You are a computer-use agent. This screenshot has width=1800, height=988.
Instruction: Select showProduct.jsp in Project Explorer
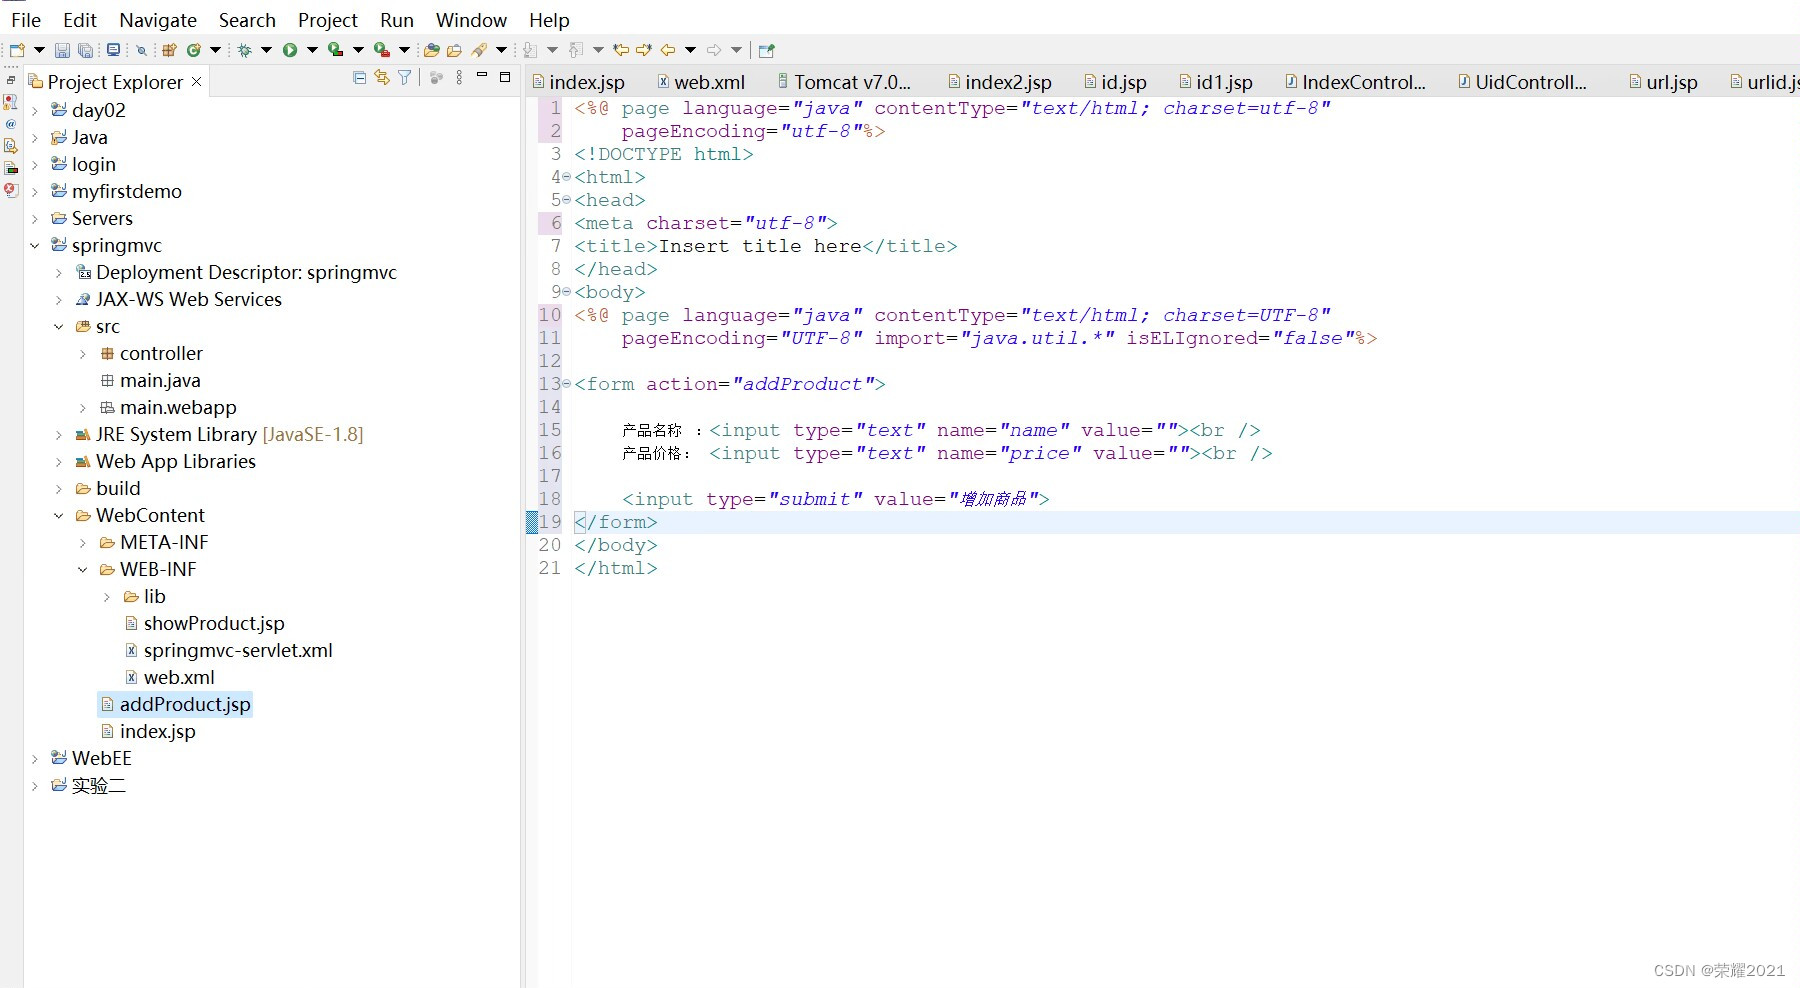coord(214,623)
